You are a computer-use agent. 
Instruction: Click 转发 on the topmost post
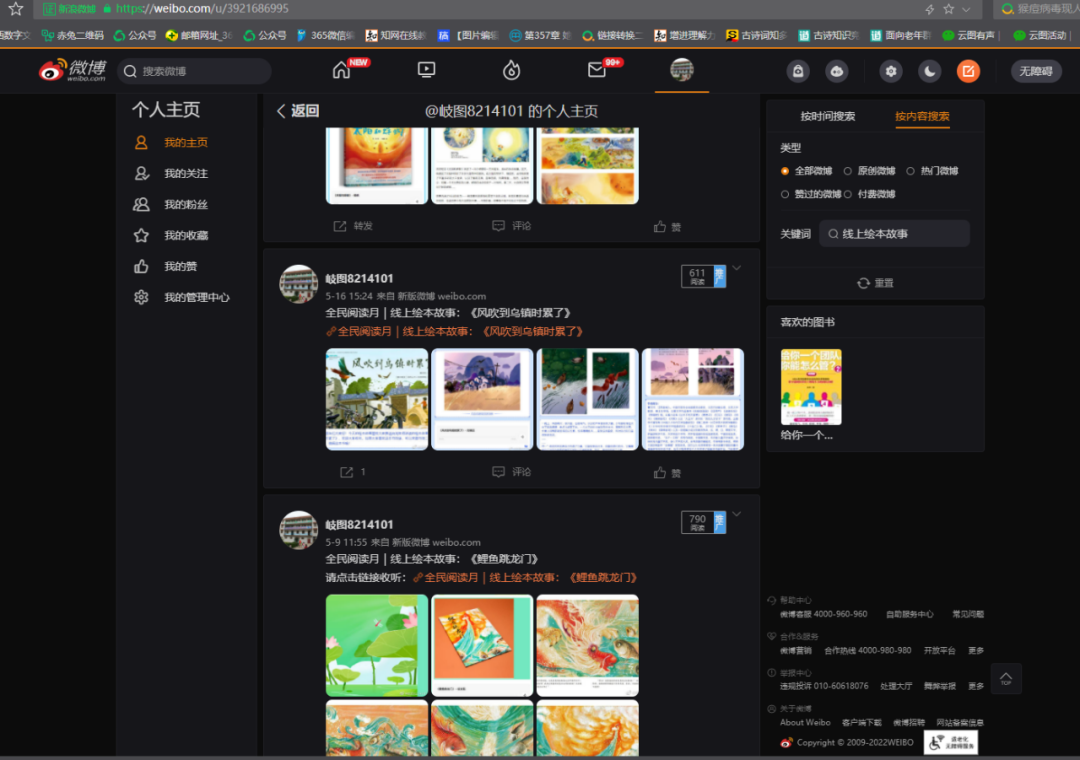click(x=353, y=226)
